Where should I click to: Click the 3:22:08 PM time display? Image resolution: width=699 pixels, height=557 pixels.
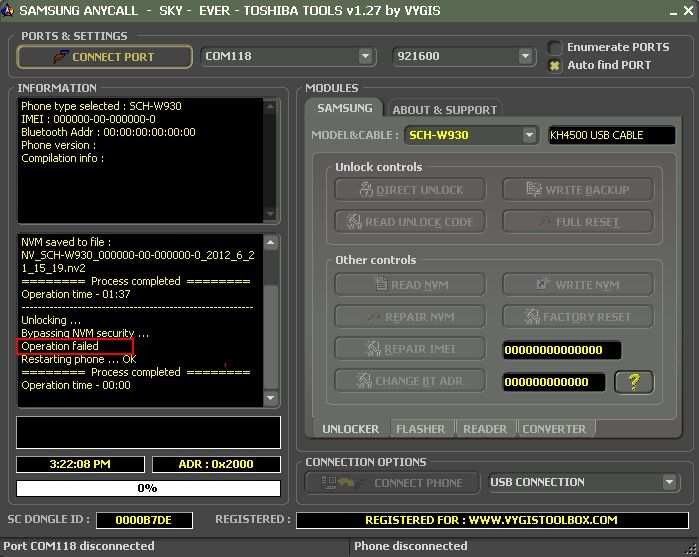80,464
